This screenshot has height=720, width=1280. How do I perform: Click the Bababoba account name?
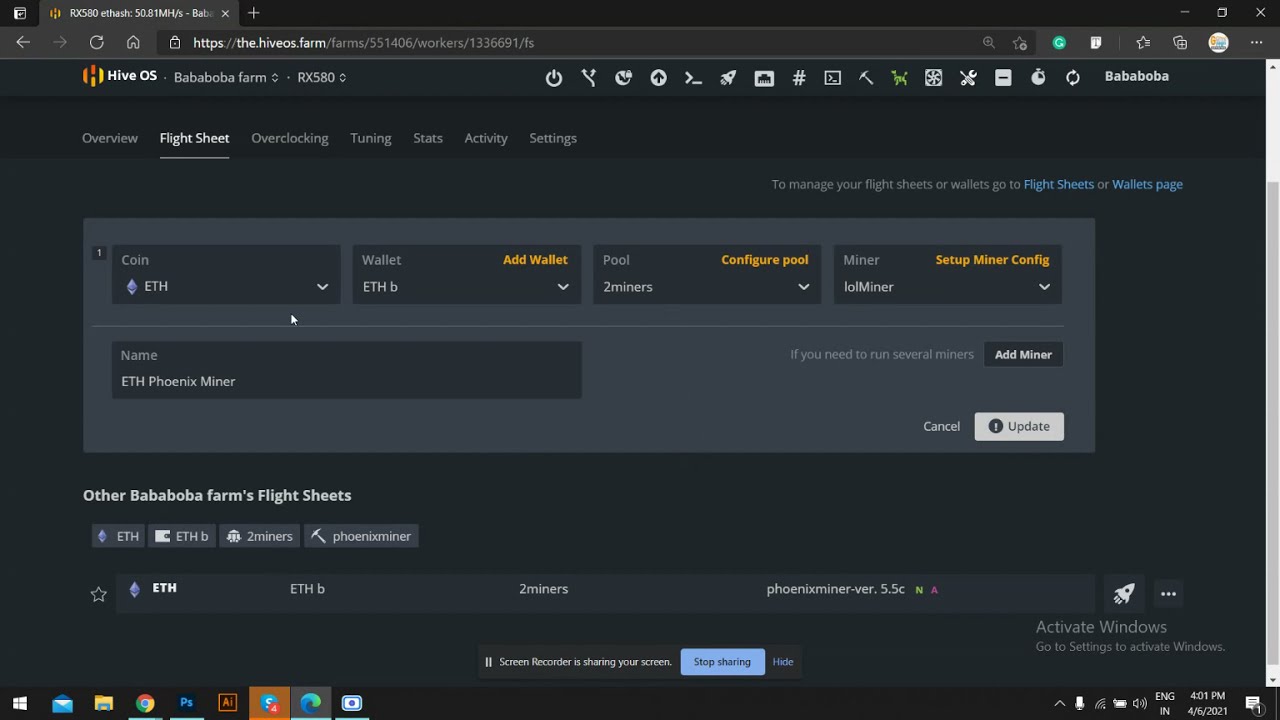point(1136,76)
